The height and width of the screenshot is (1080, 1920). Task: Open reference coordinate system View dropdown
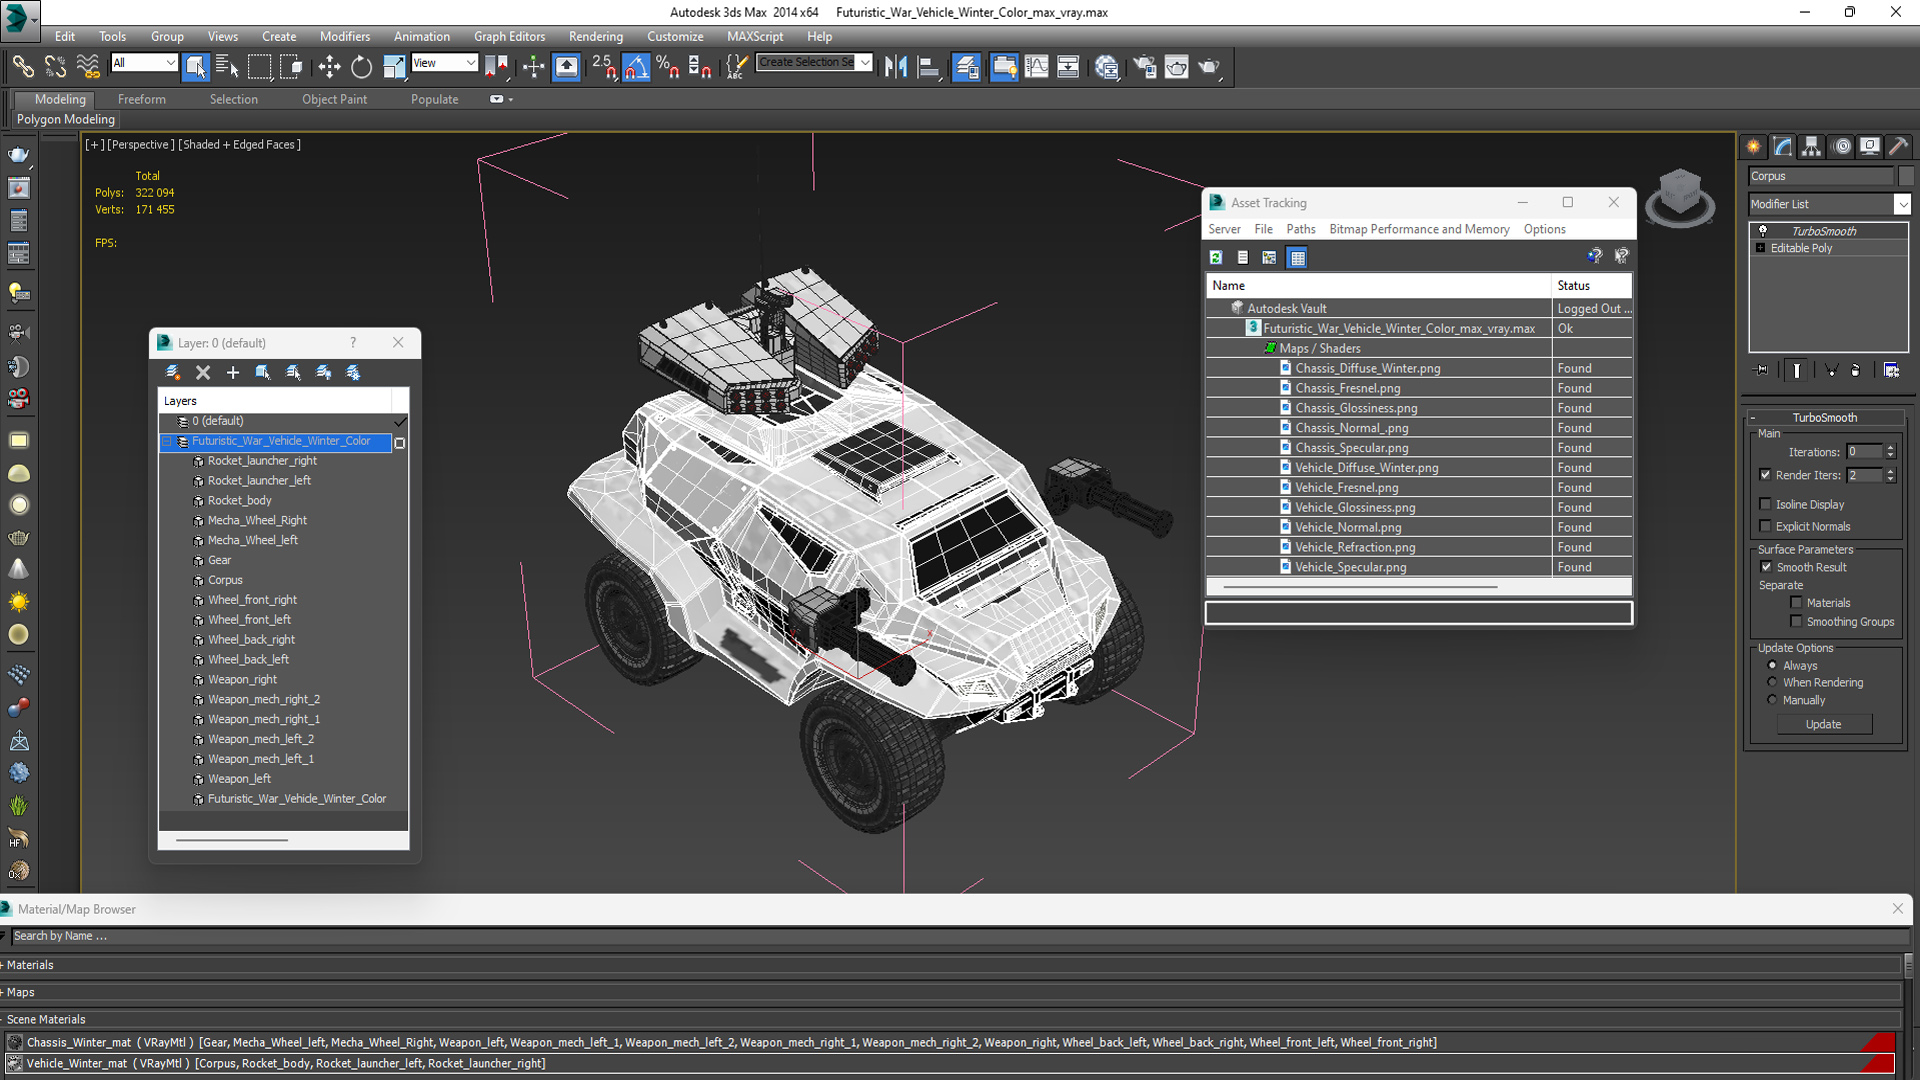point(470,63)
